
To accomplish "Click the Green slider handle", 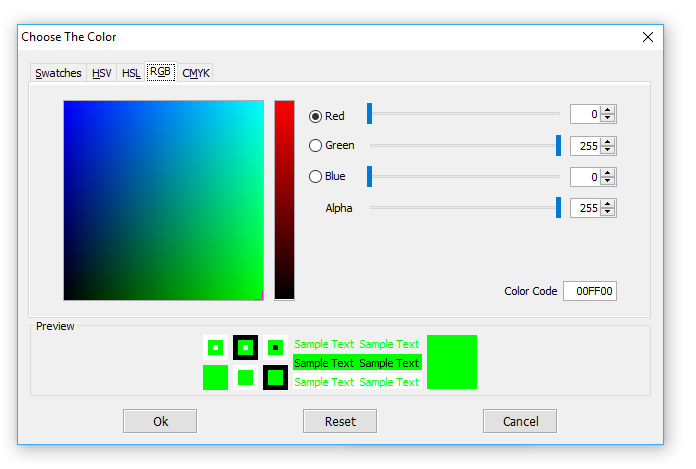I will (x=558, y=146).
